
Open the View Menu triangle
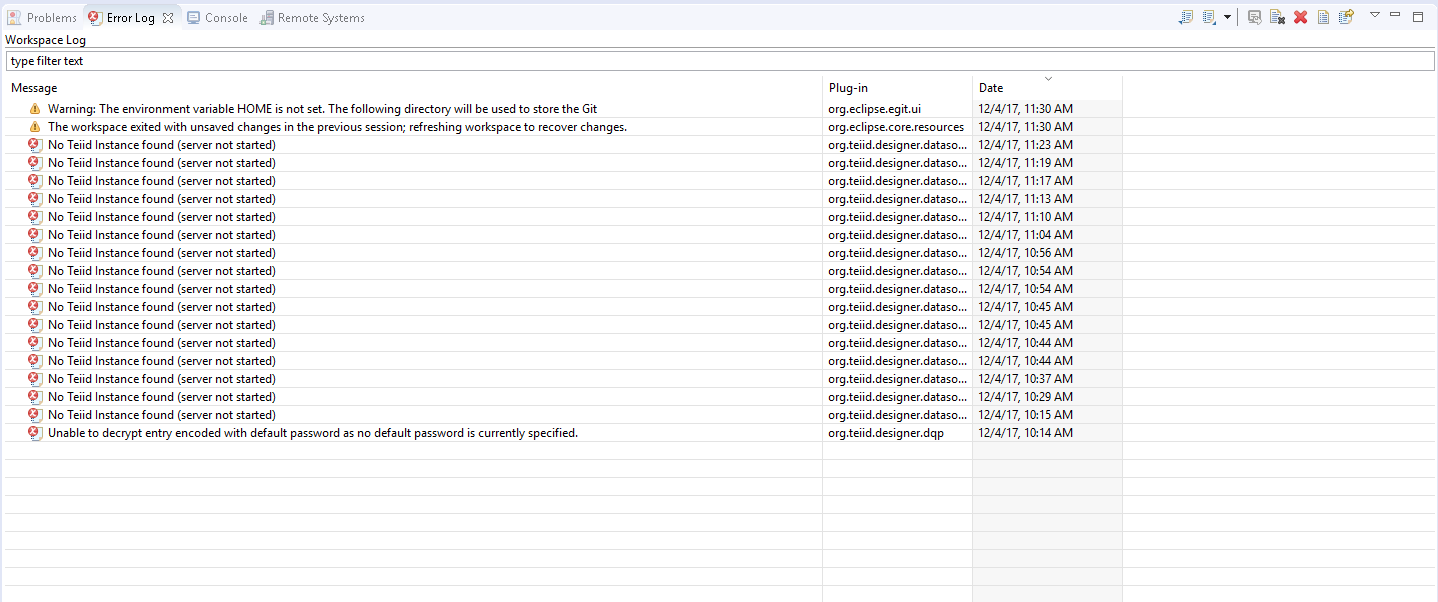[x=1375, y=15]
